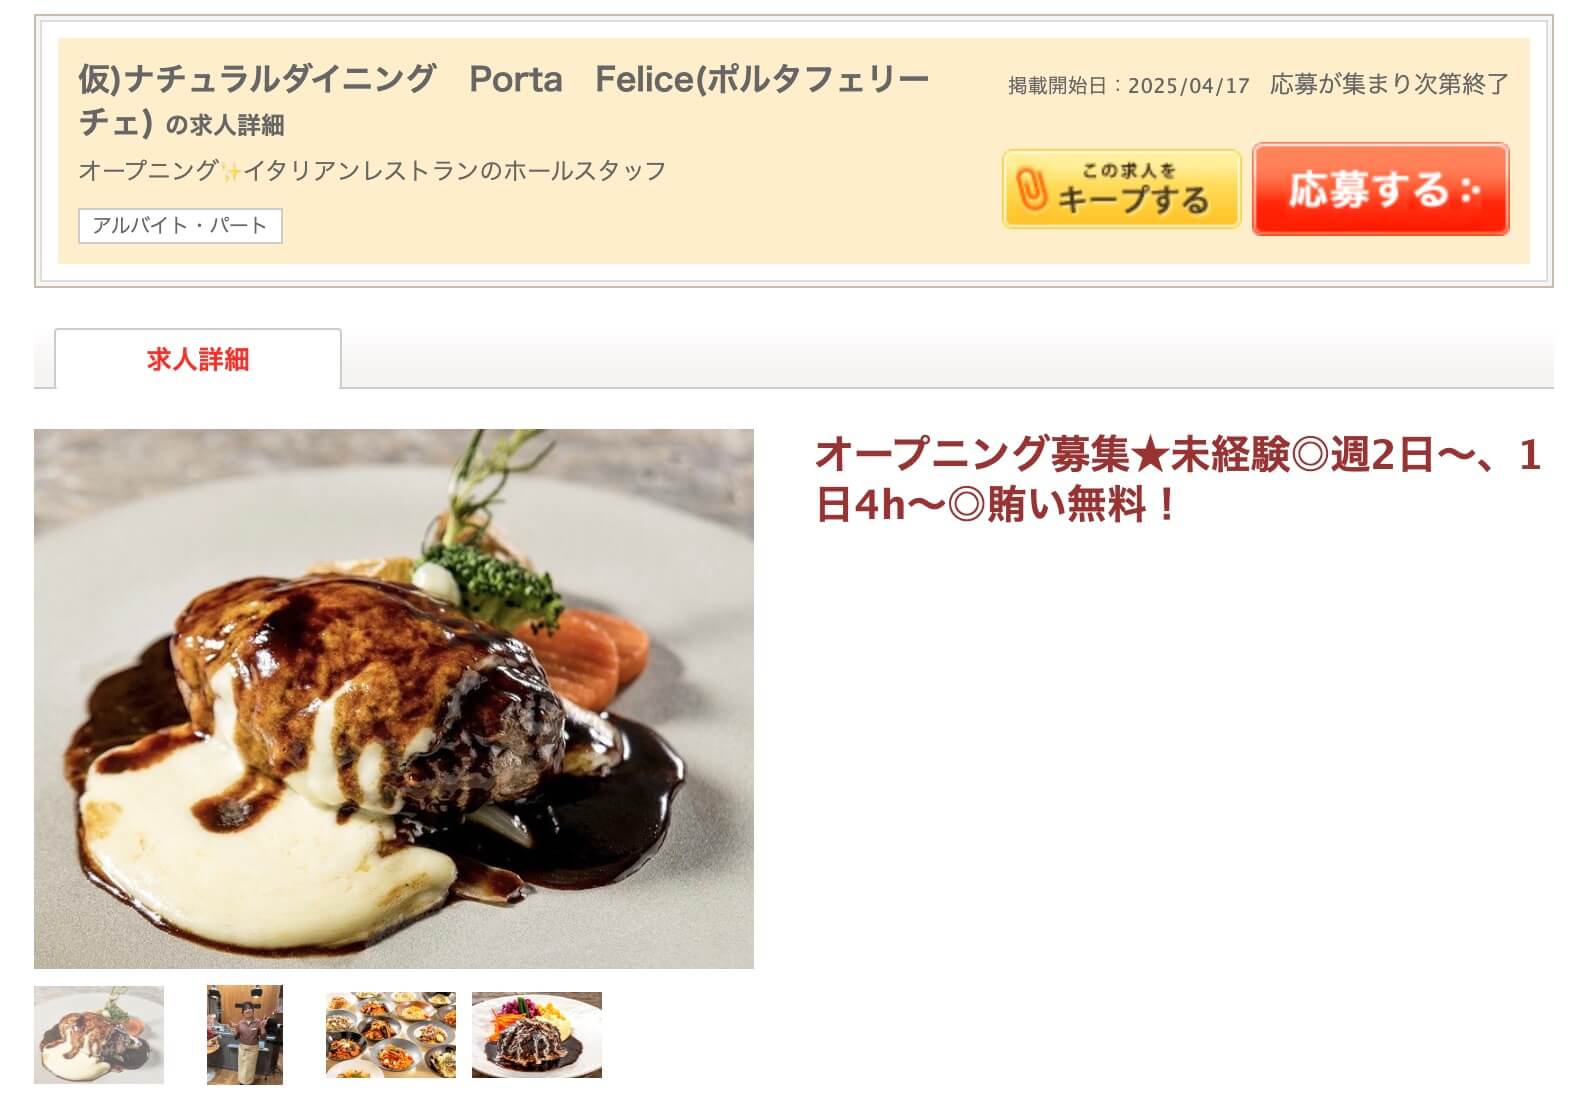Show the last thumbnail of the sauced meat plate

point(537,1035)
